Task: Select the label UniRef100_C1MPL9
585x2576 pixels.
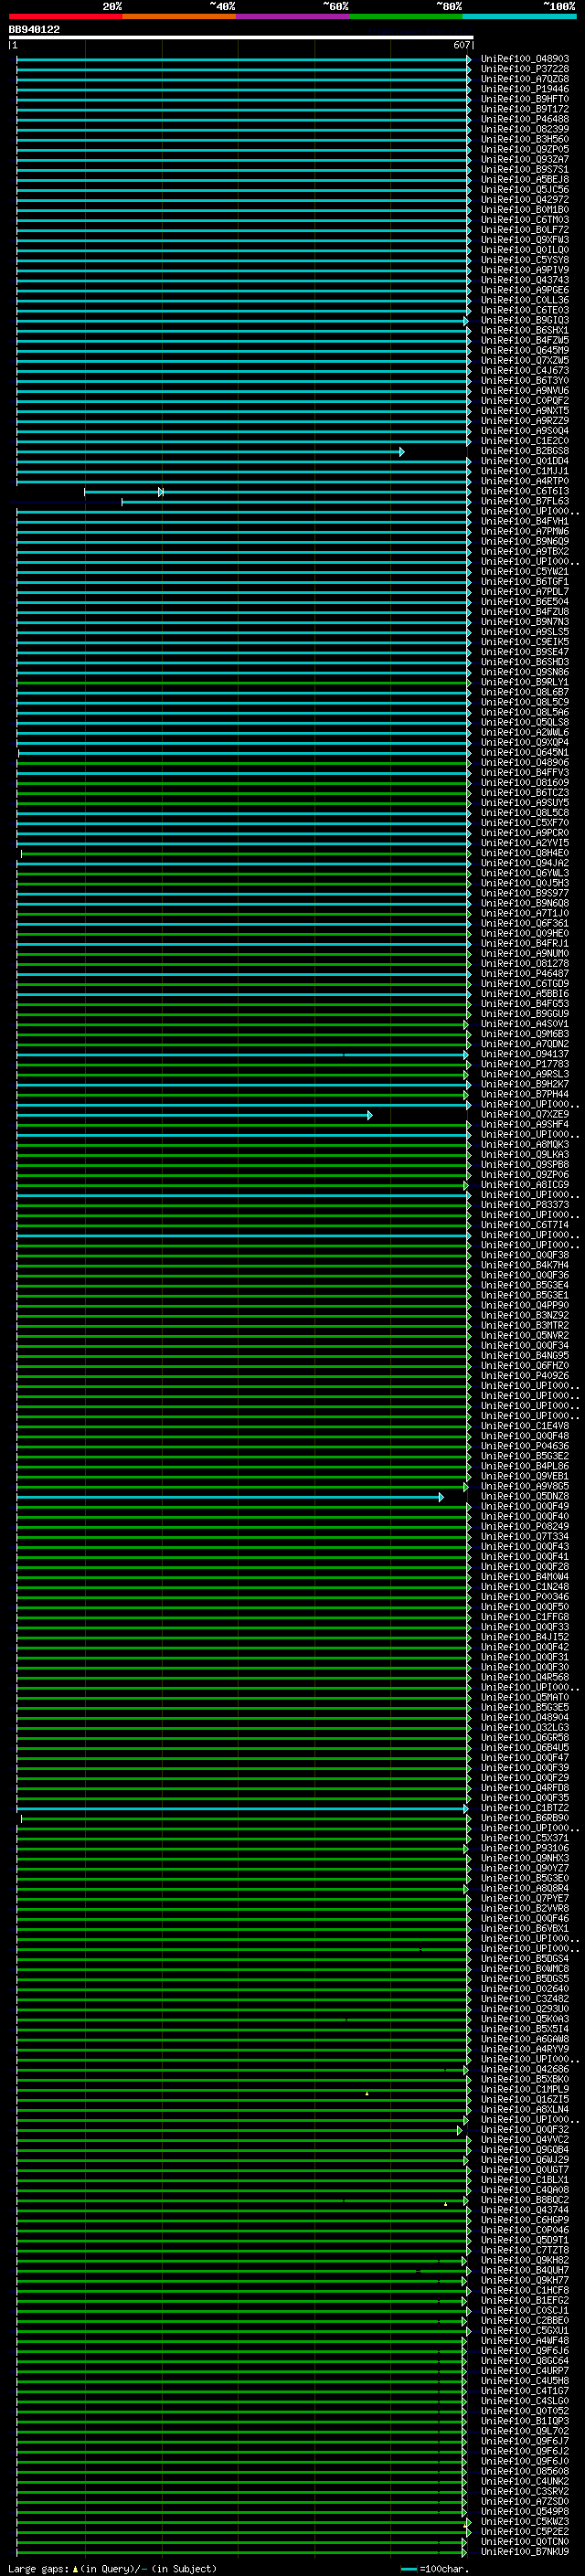Action: [524, 2089]
